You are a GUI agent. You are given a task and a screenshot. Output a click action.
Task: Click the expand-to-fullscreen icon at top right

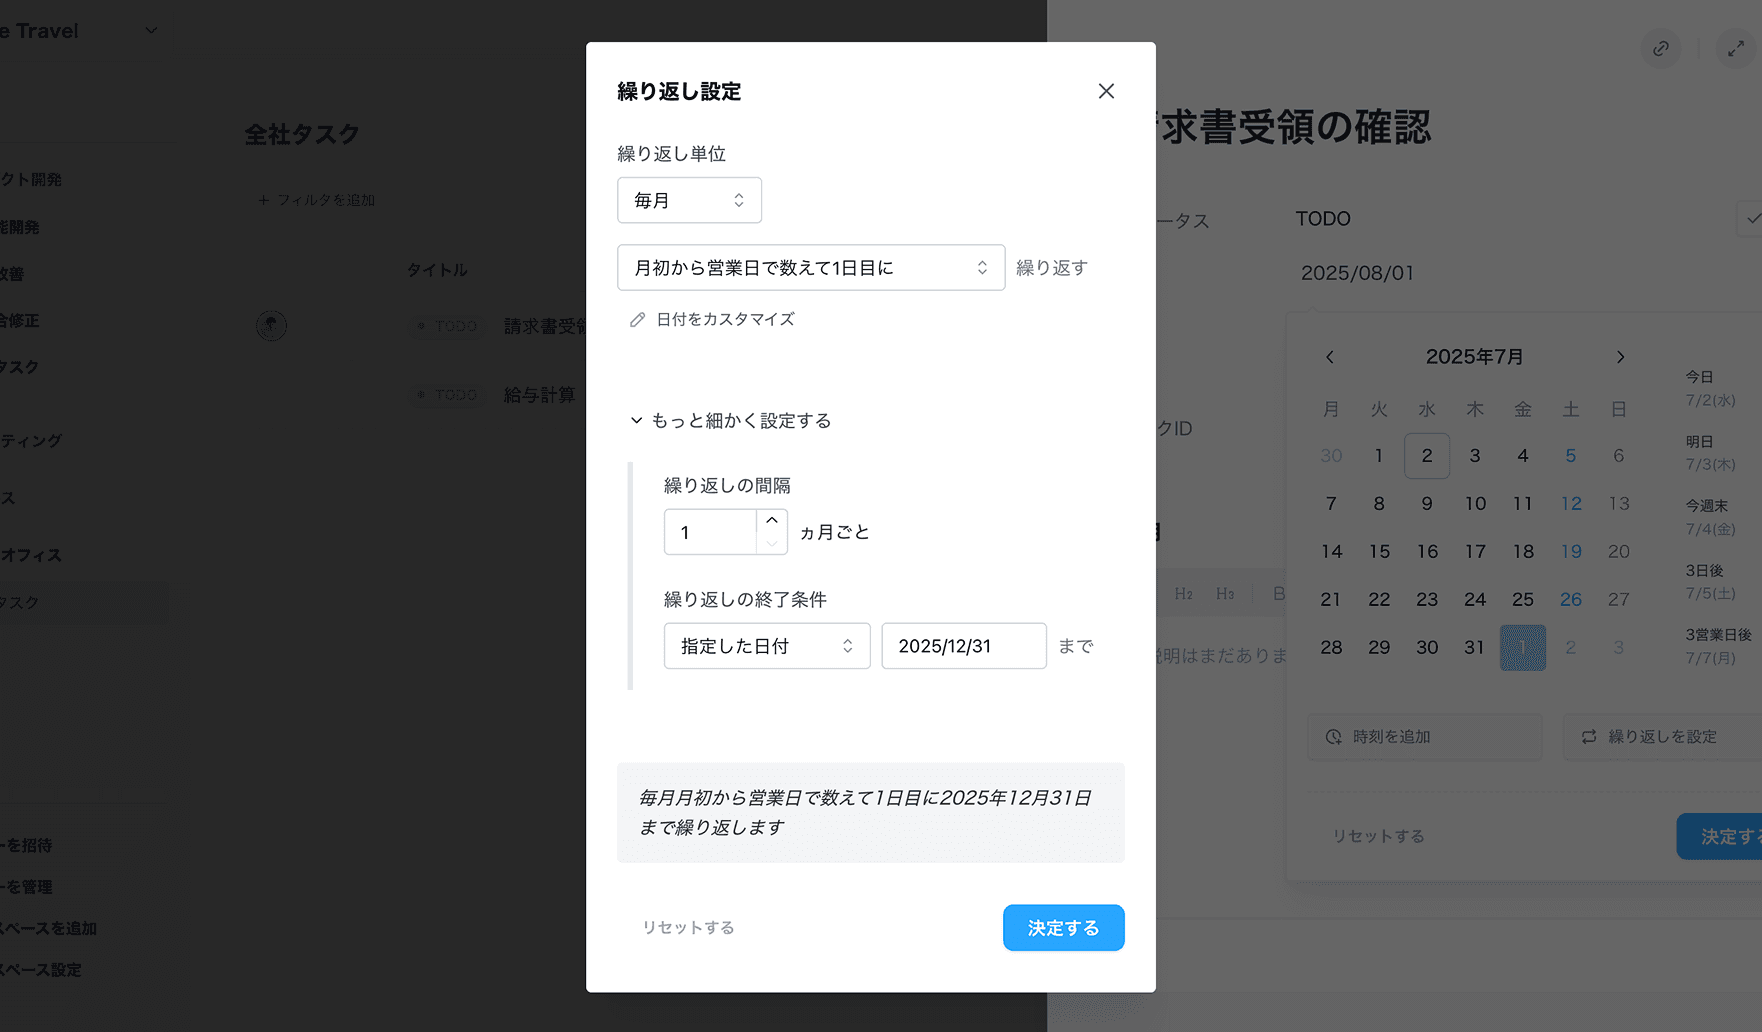tap(1737, 48)
